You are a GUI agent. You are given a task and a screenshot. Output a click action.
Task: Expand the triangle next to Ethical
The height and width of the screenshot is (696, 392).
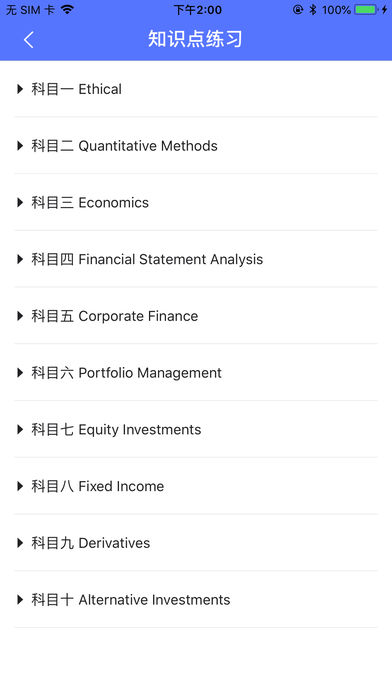click(20, 89)
